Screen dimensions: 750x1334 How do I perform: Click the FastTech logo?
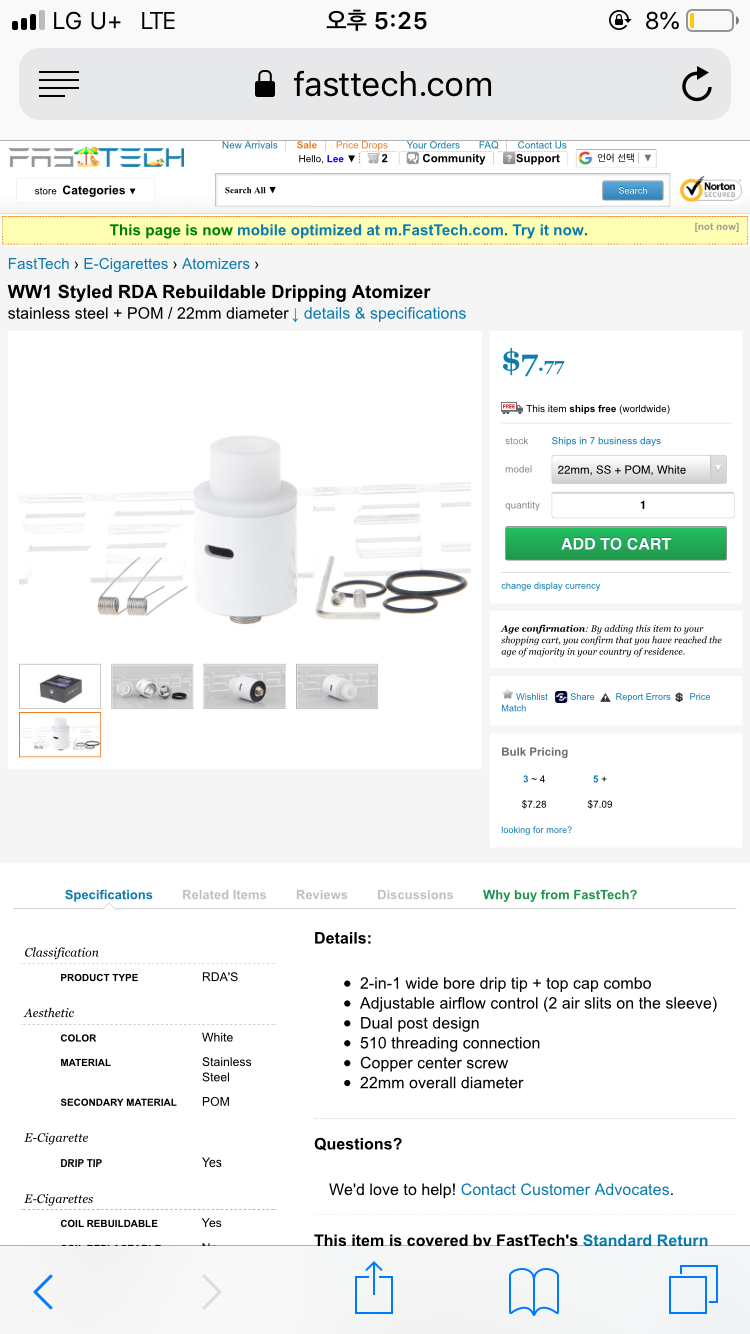(x=97, y=157)
